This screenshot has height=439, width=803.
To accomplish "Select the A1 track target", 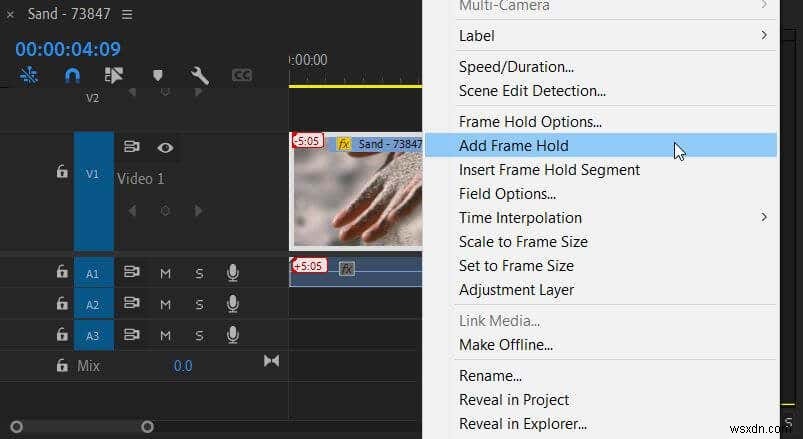I will pyautogui.click(x=93, y=273).
